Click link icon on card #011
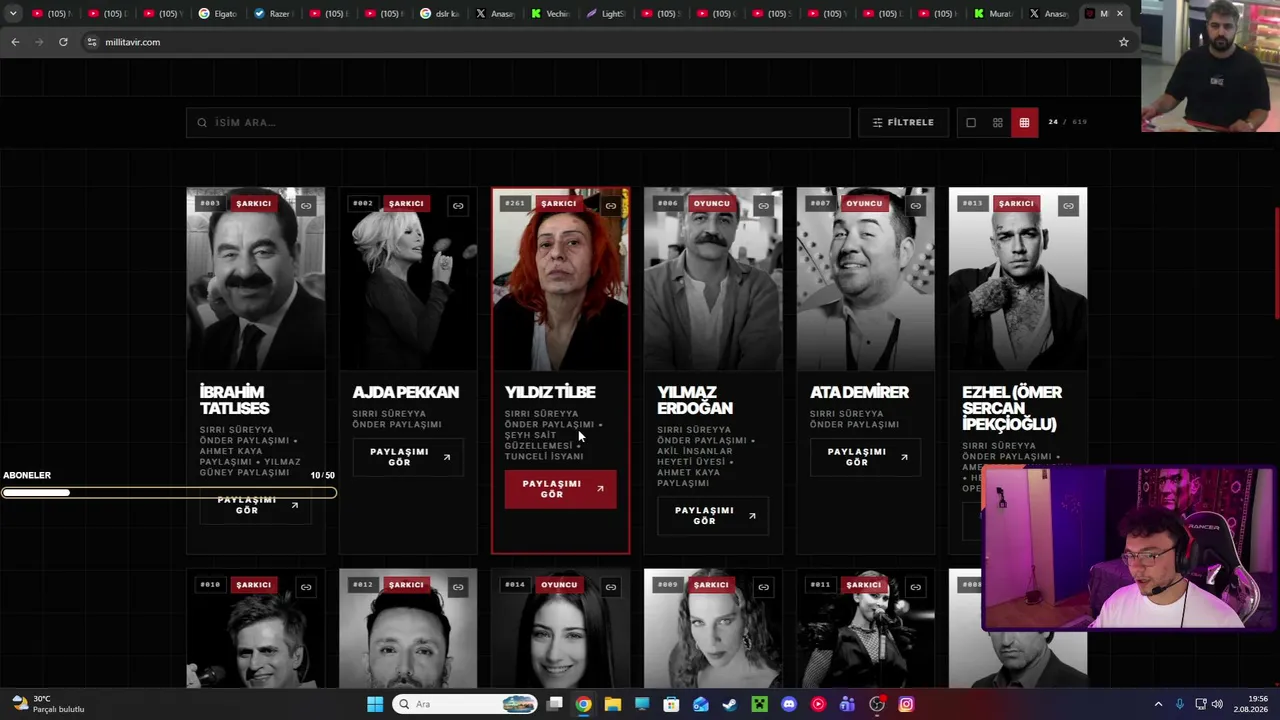 tap(915, 587)
